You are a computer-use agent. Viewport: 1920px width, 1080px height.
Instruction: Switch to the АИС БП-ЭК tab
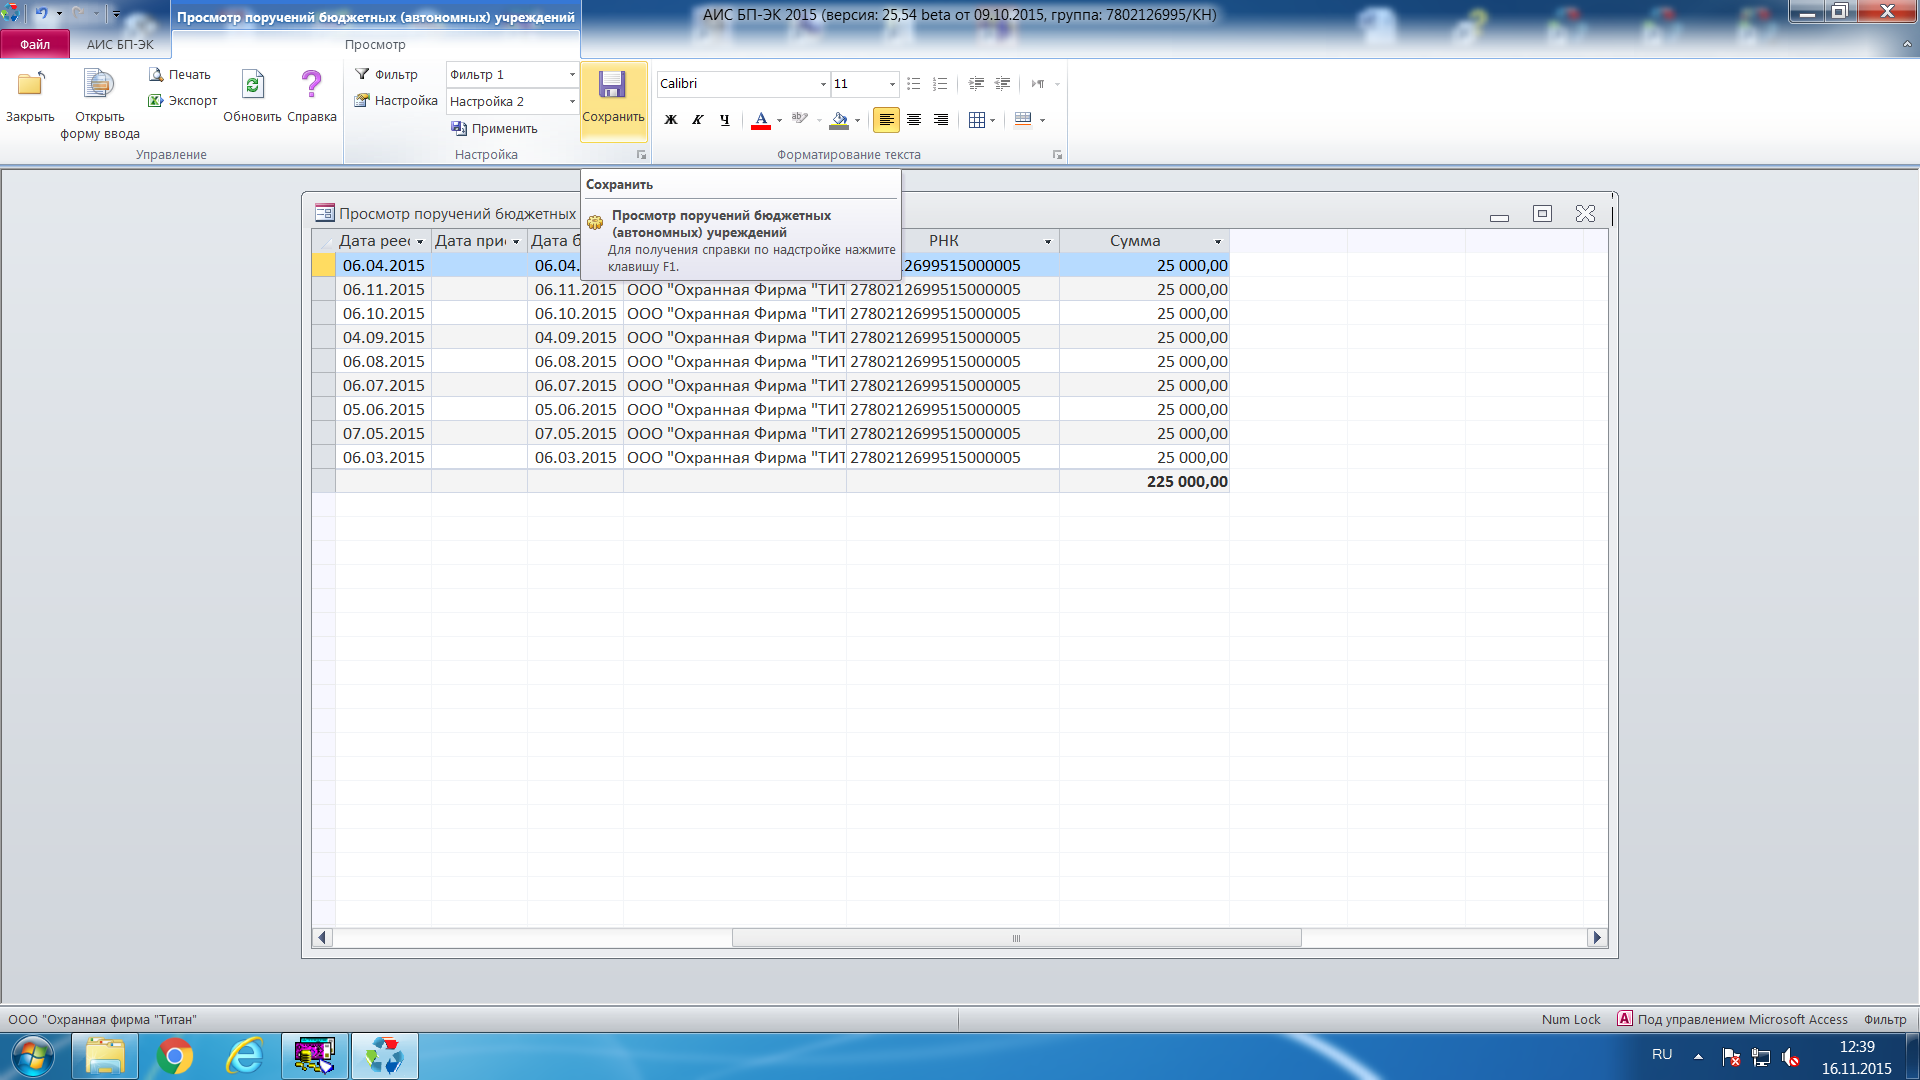tap(120, 44)
